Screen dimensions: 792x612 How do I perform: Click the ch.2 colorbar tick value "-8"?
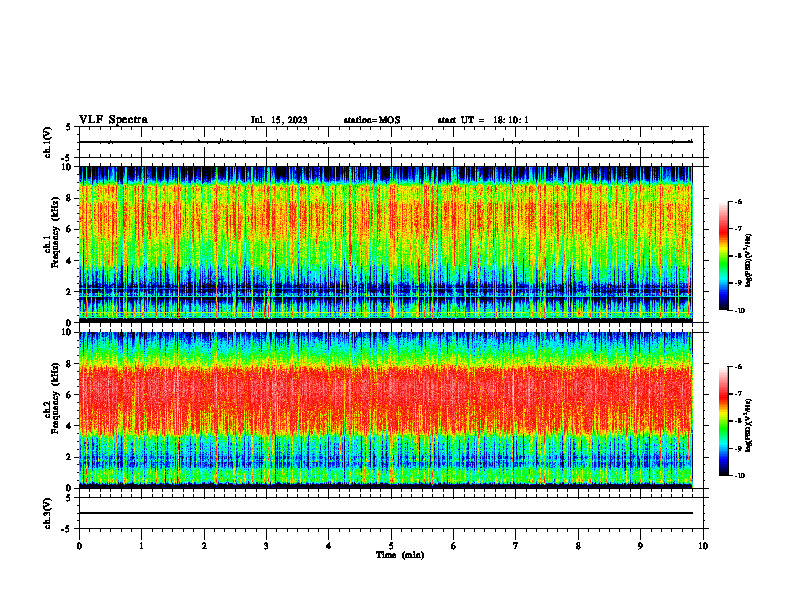[x=738, y=421]
